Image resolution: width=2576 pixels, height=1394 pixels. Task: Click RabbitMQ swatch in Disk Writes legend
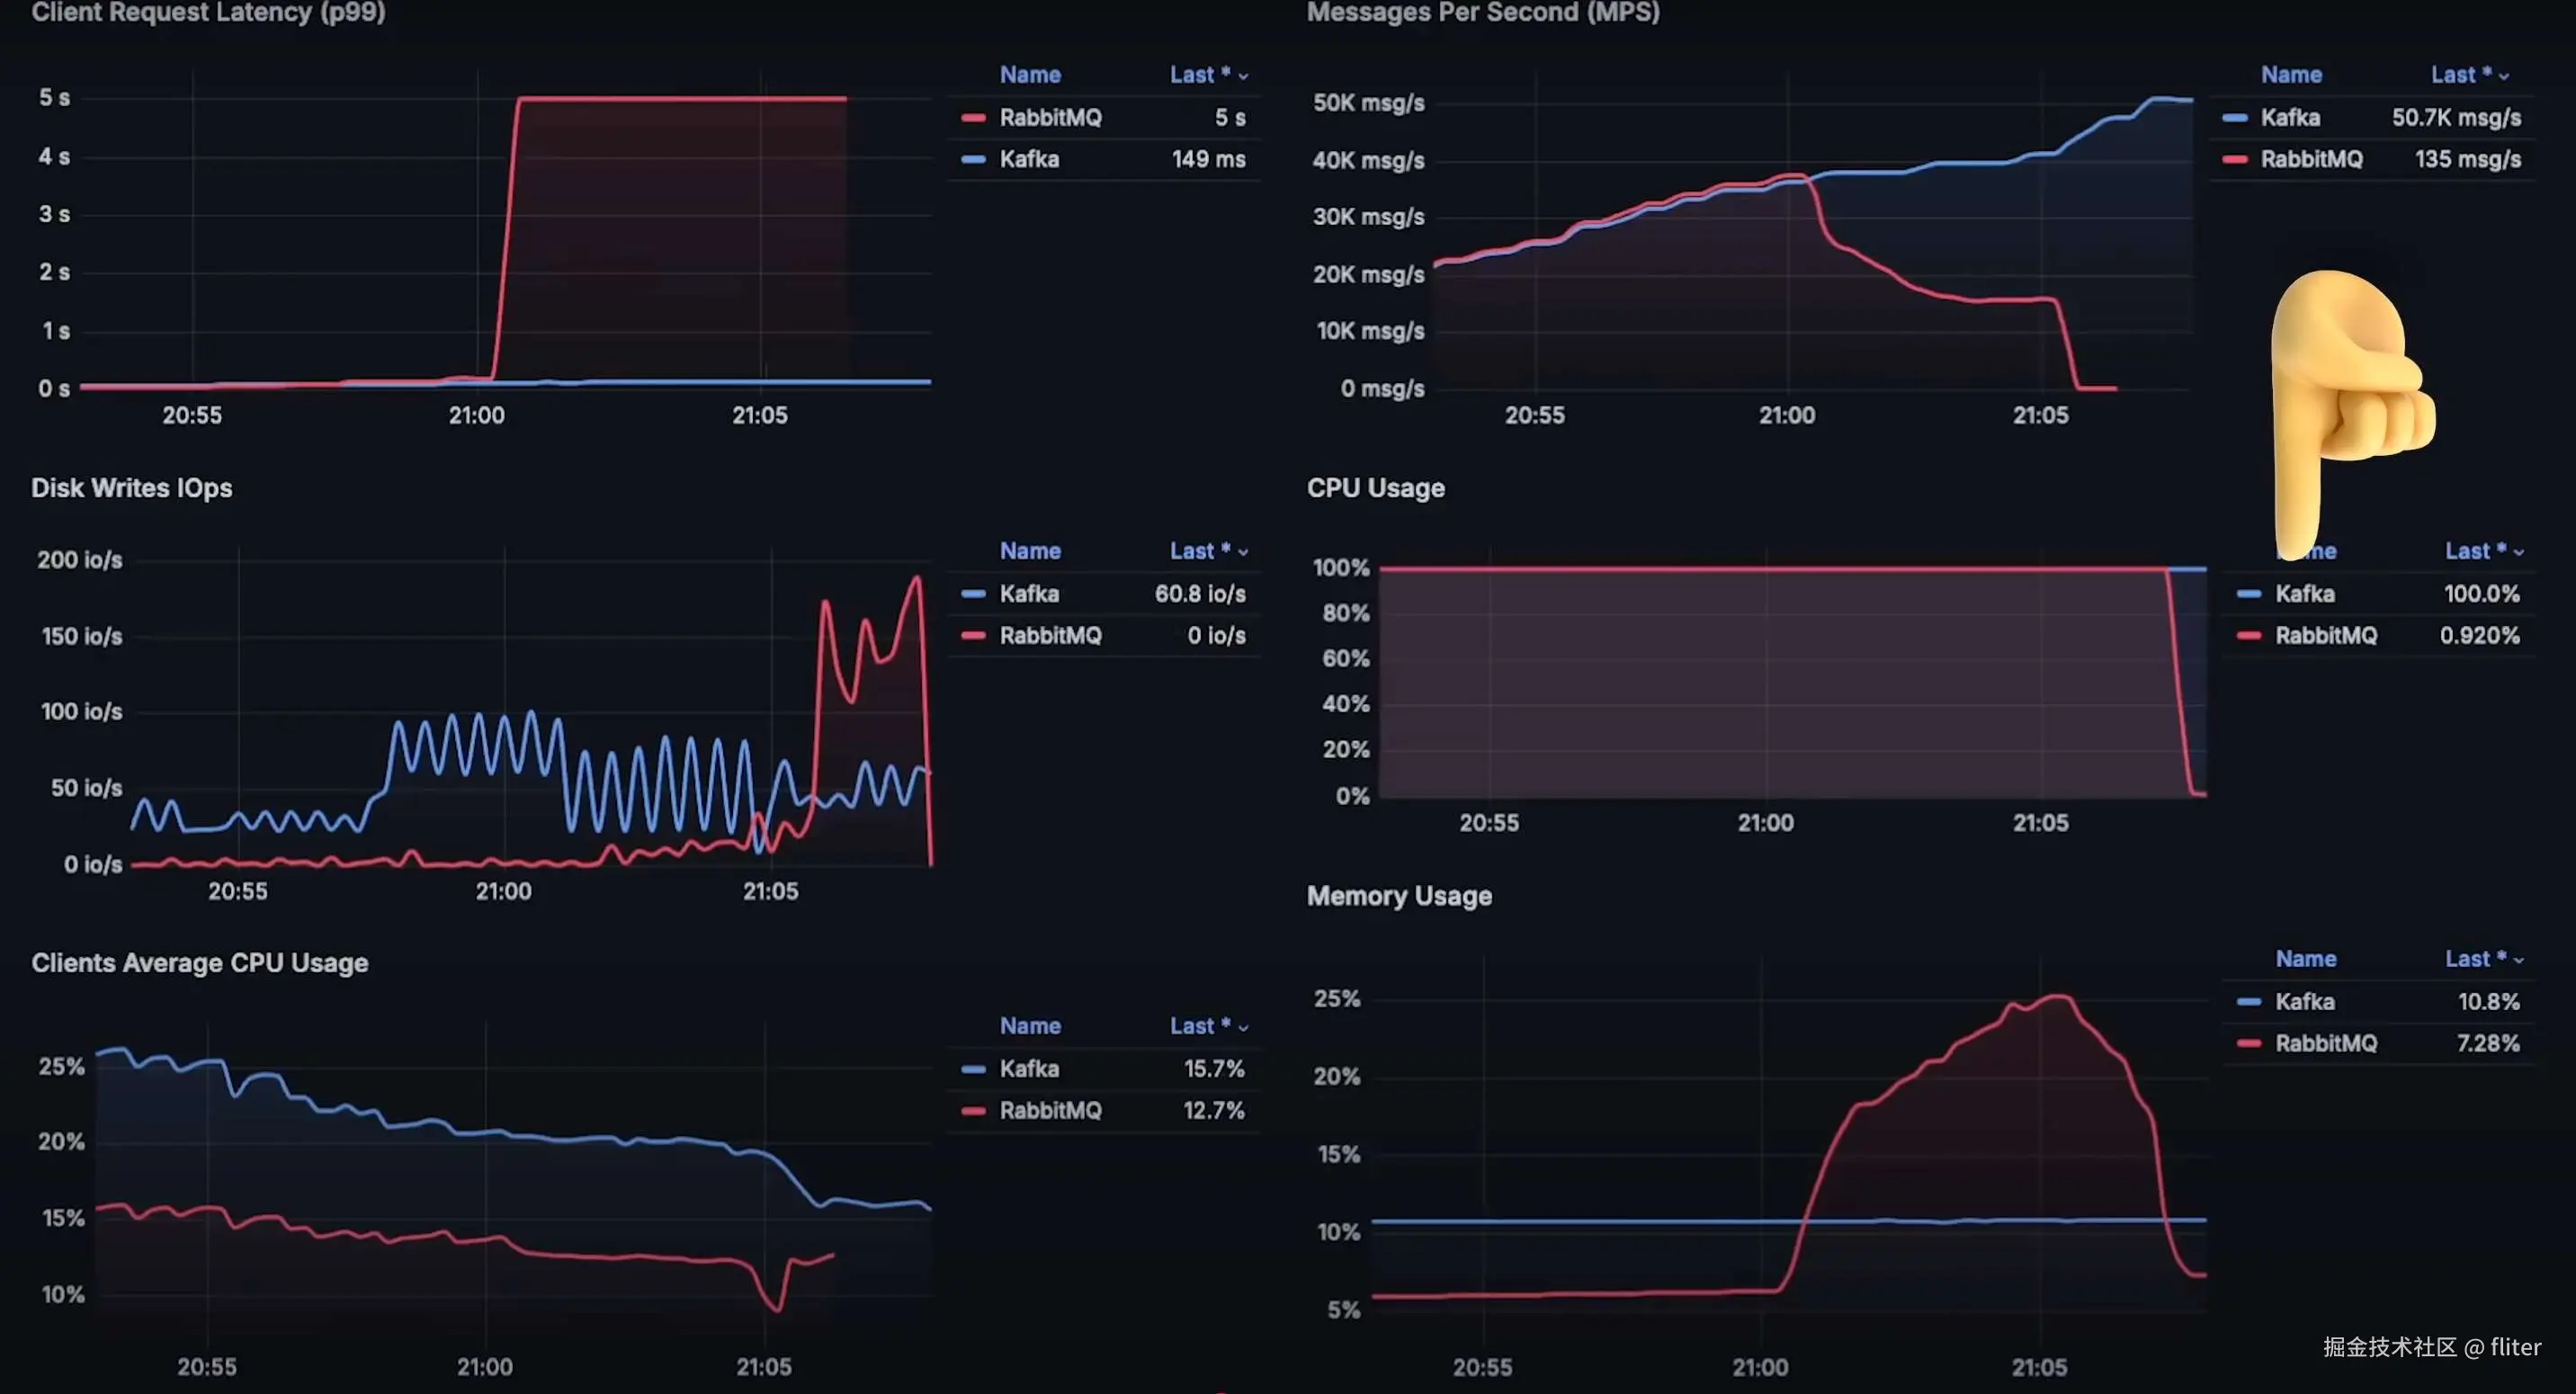tap(973, 636)
